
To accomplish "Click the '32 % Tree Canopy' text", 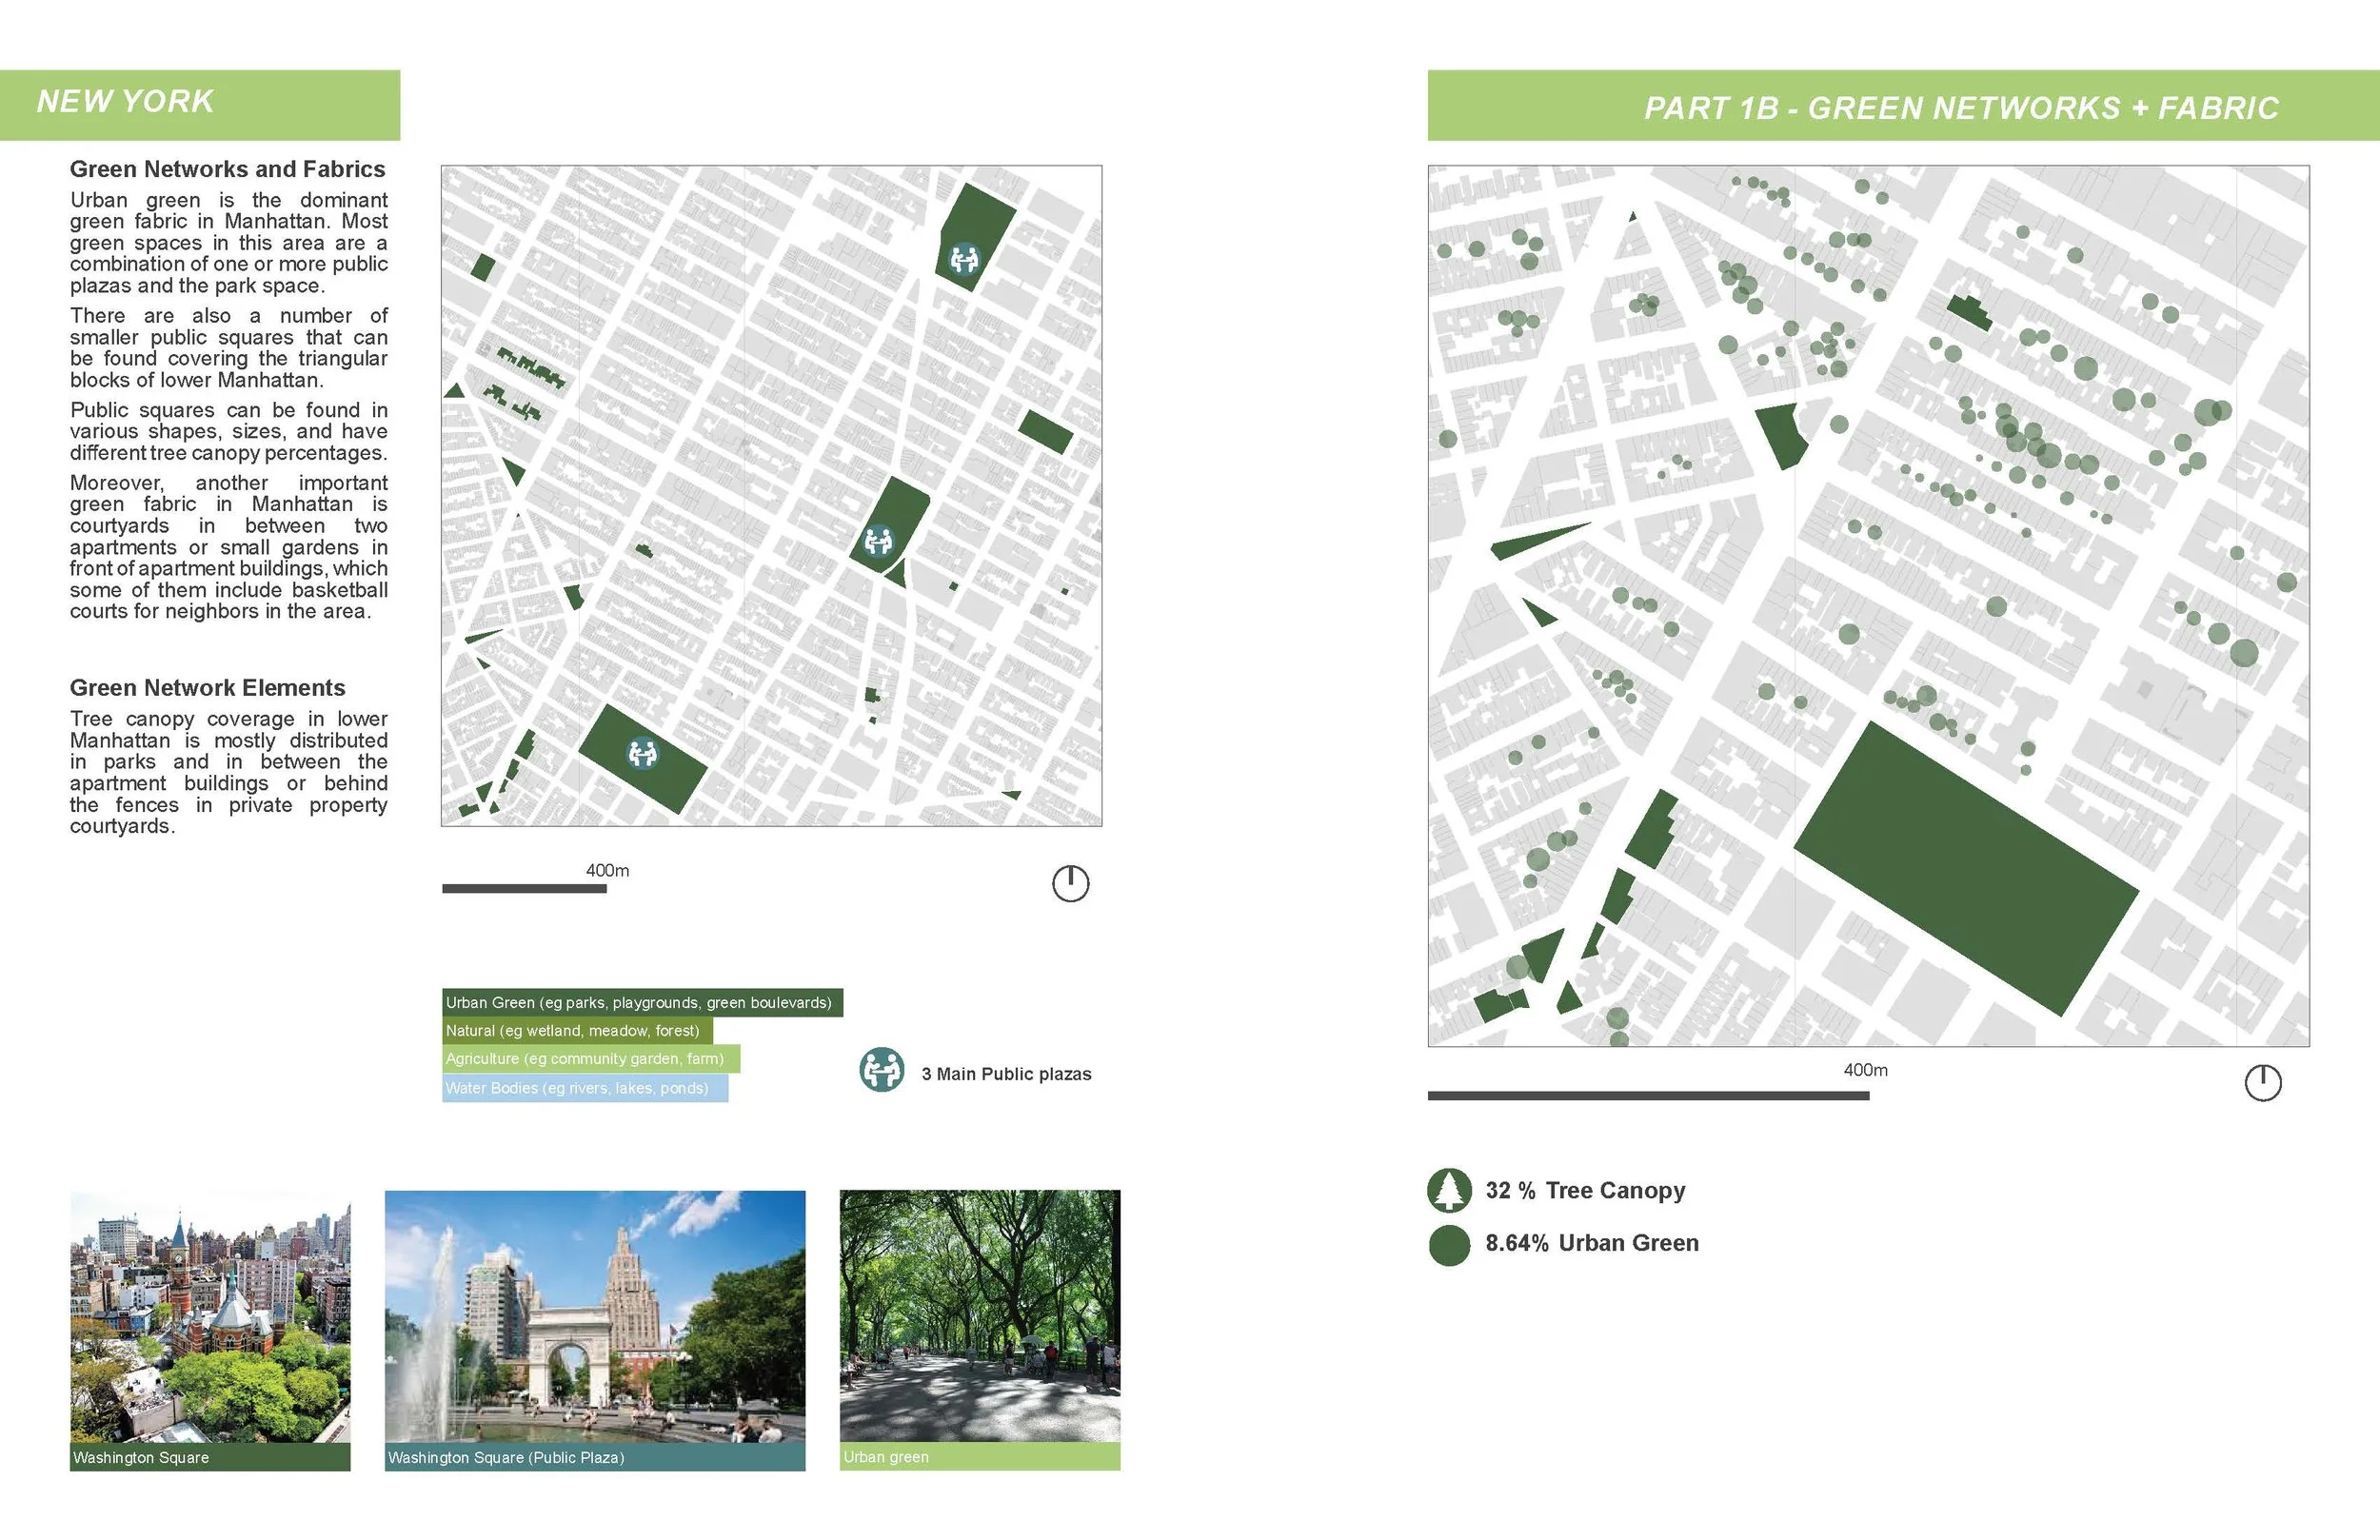I will 1585,1190.
